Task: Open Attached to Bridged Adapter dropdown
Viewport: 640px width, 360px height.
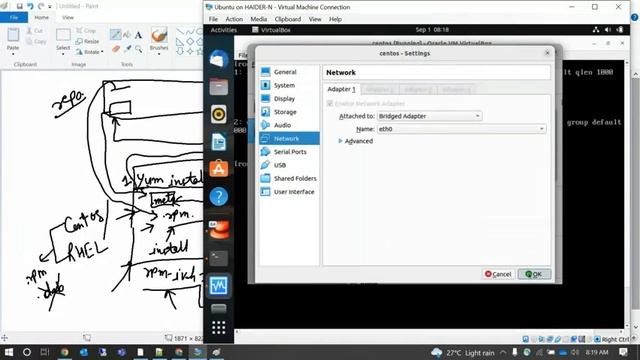Action: (x=429, y=116)
